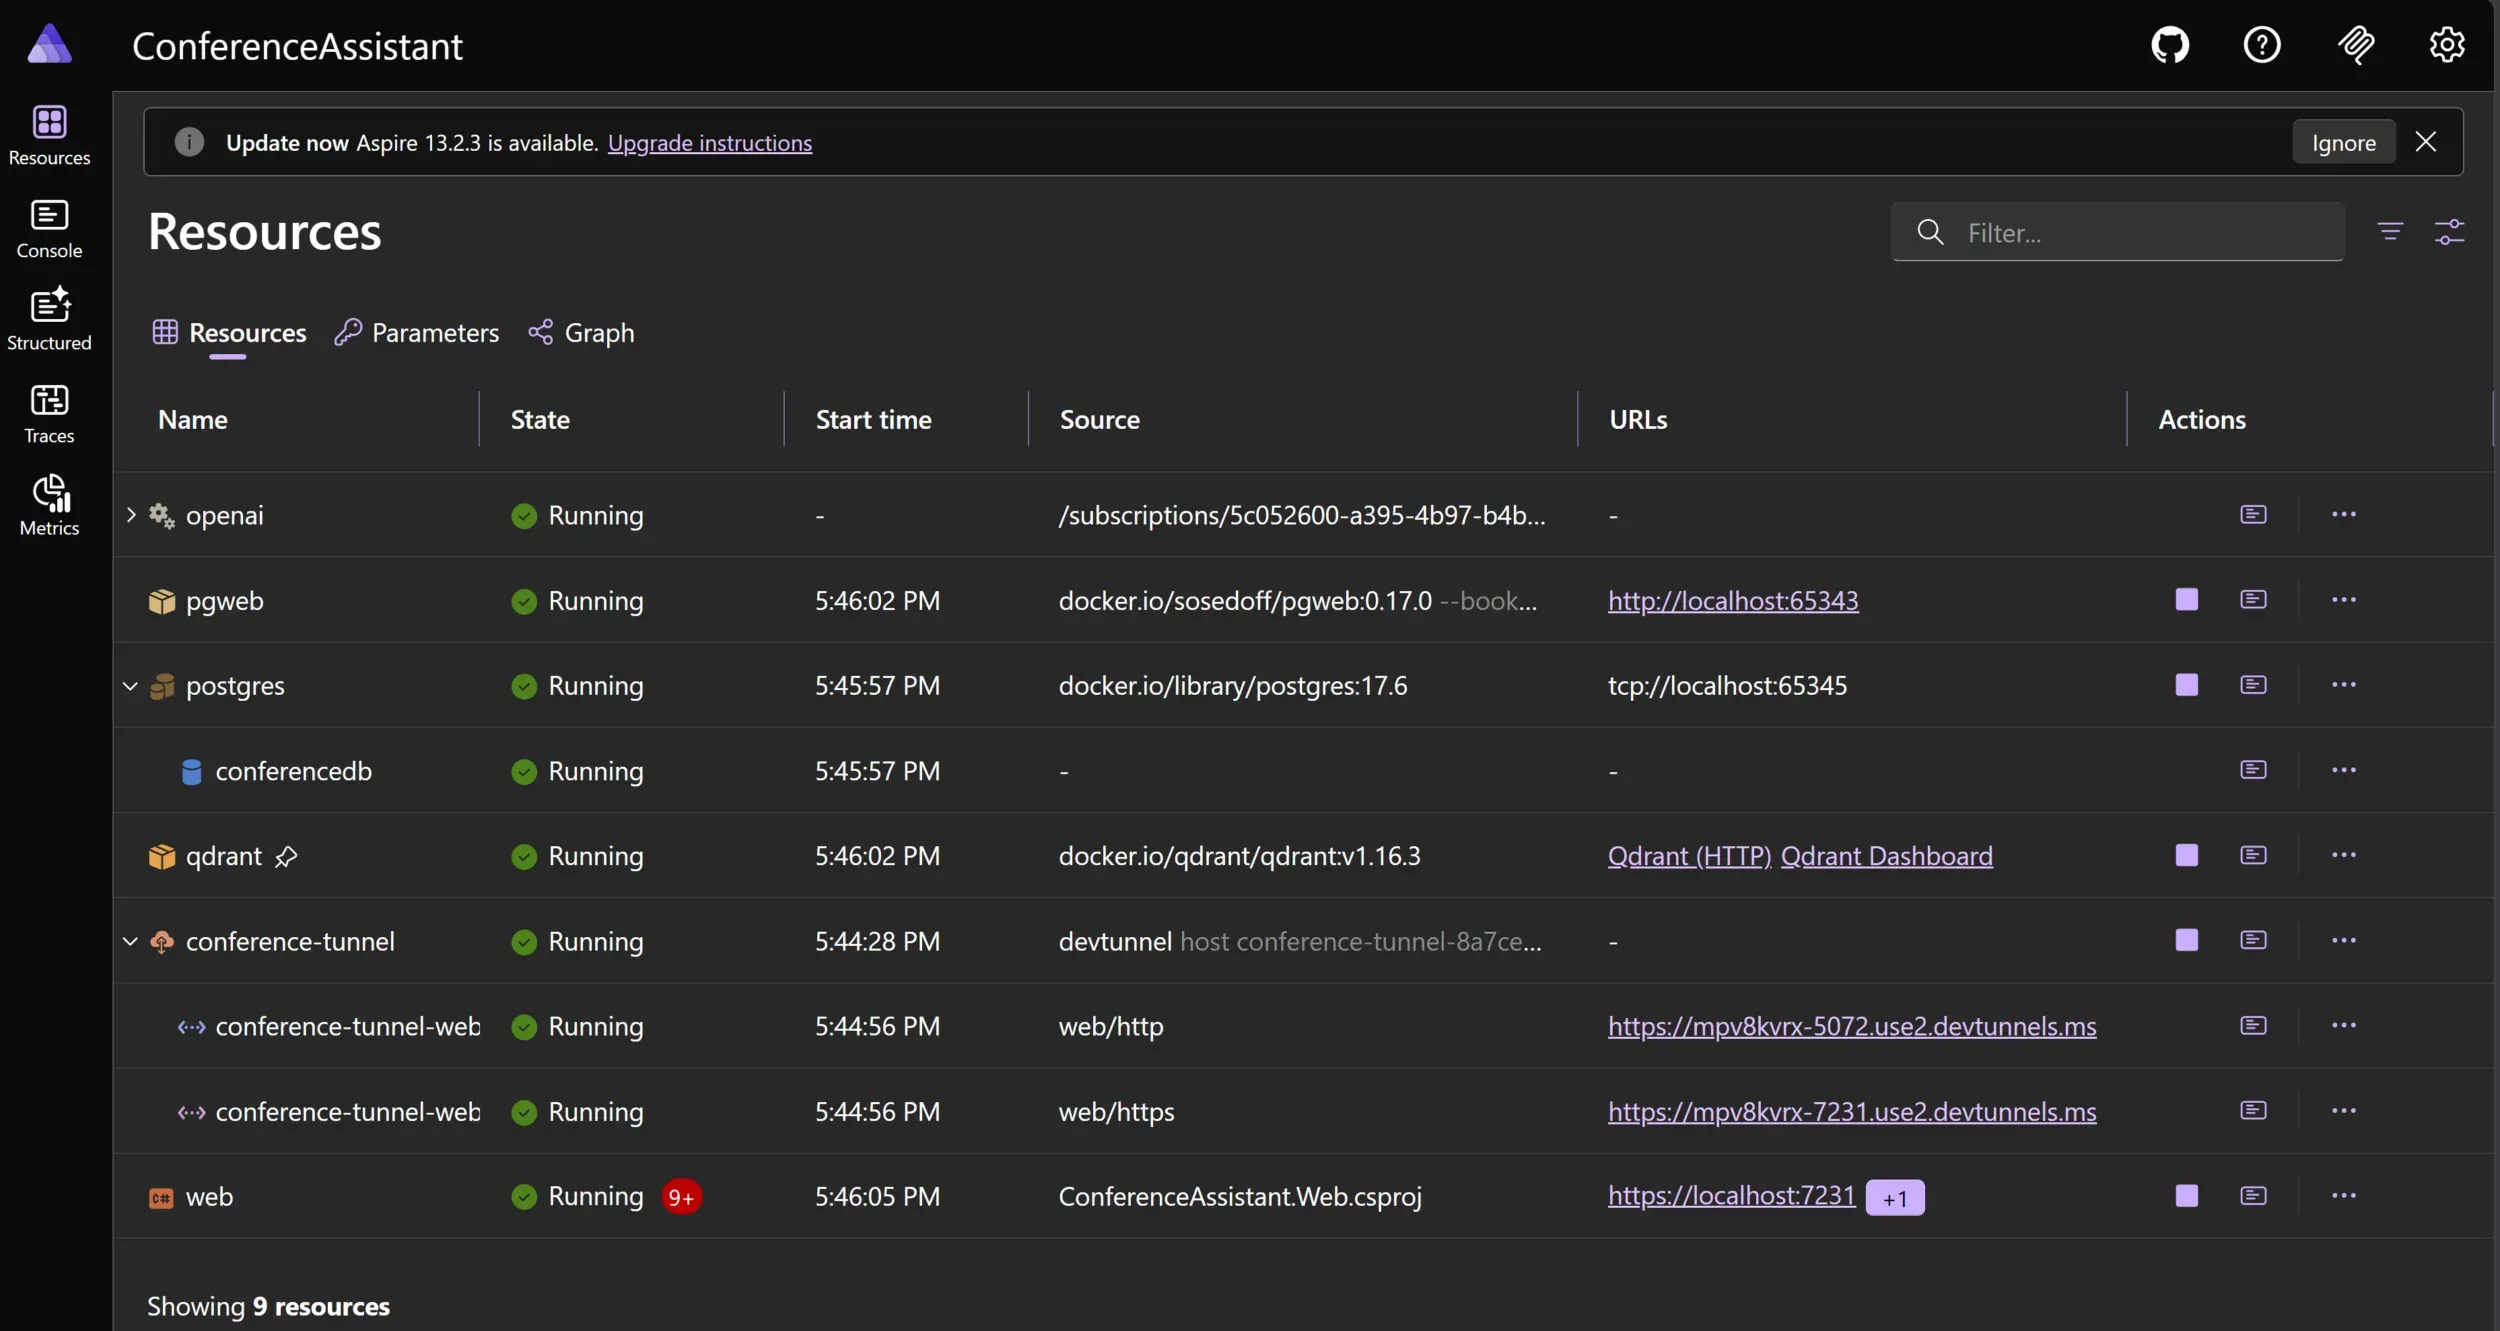Image resolution: width=2500 pixels, height=1331 pixels.
Task: Click the red 9+ error badge on web
Action: pyautogui.click(x=681, y=1197)
